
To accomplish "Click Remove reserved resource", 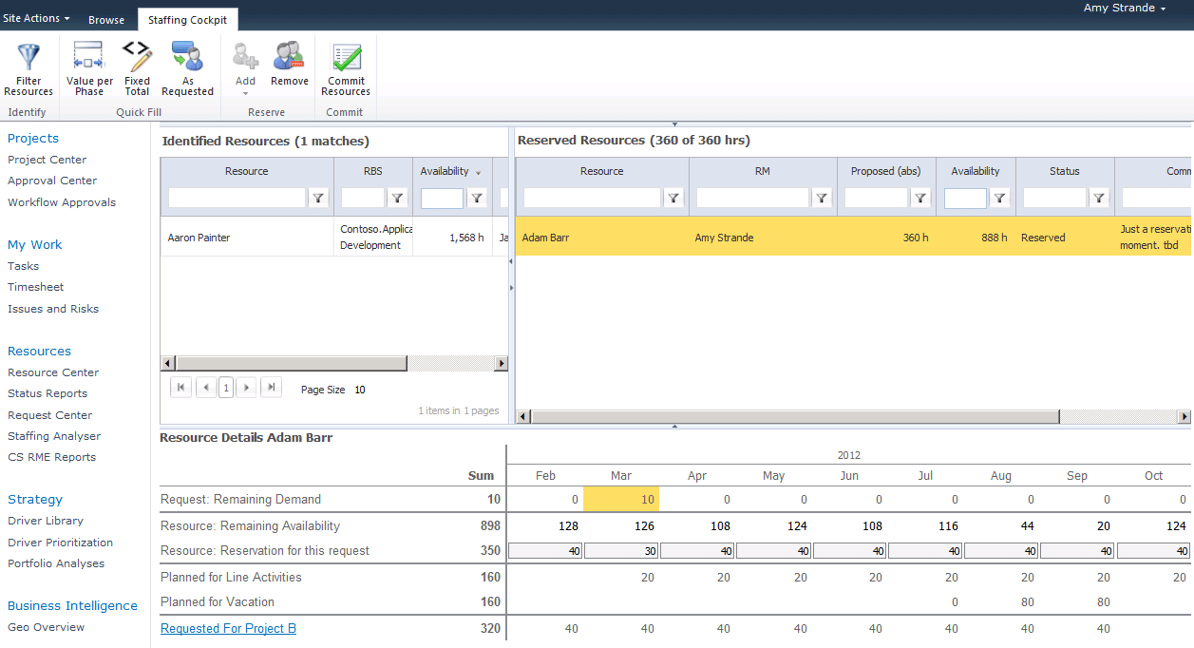I will (x=289, y=64).
